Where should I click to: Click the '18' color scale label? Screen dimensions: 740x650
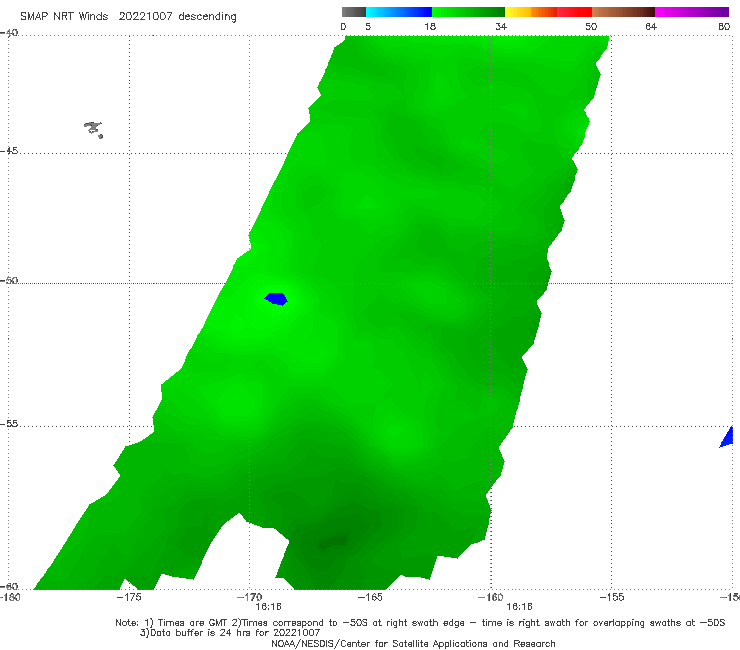point(430,26)
